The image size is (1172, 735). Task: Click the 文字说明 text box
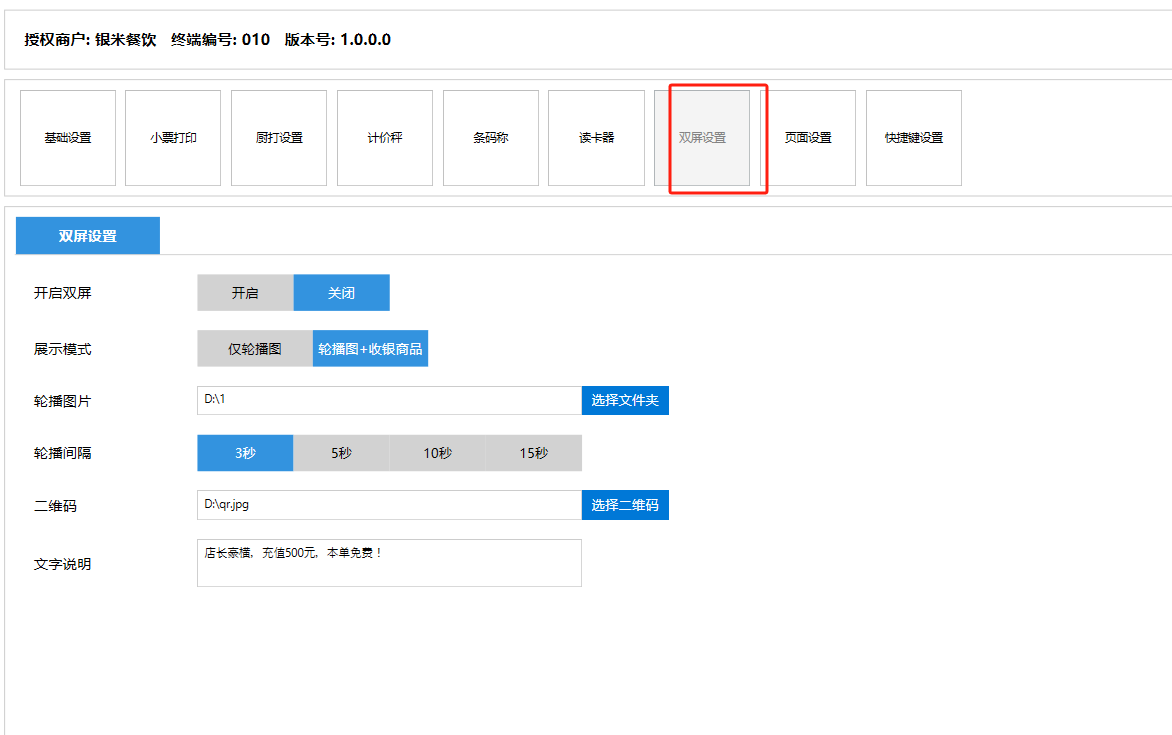click(x=389, y=563)
